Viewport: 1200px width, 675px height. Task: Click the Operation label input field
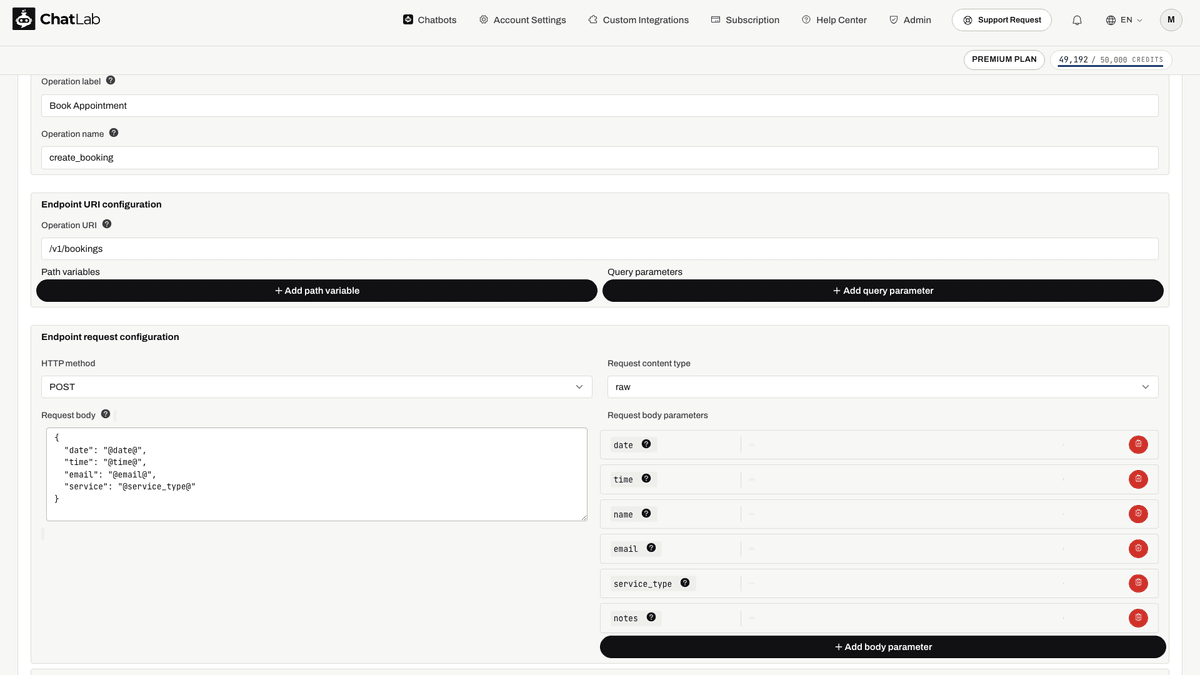click(x=600, y=105)
